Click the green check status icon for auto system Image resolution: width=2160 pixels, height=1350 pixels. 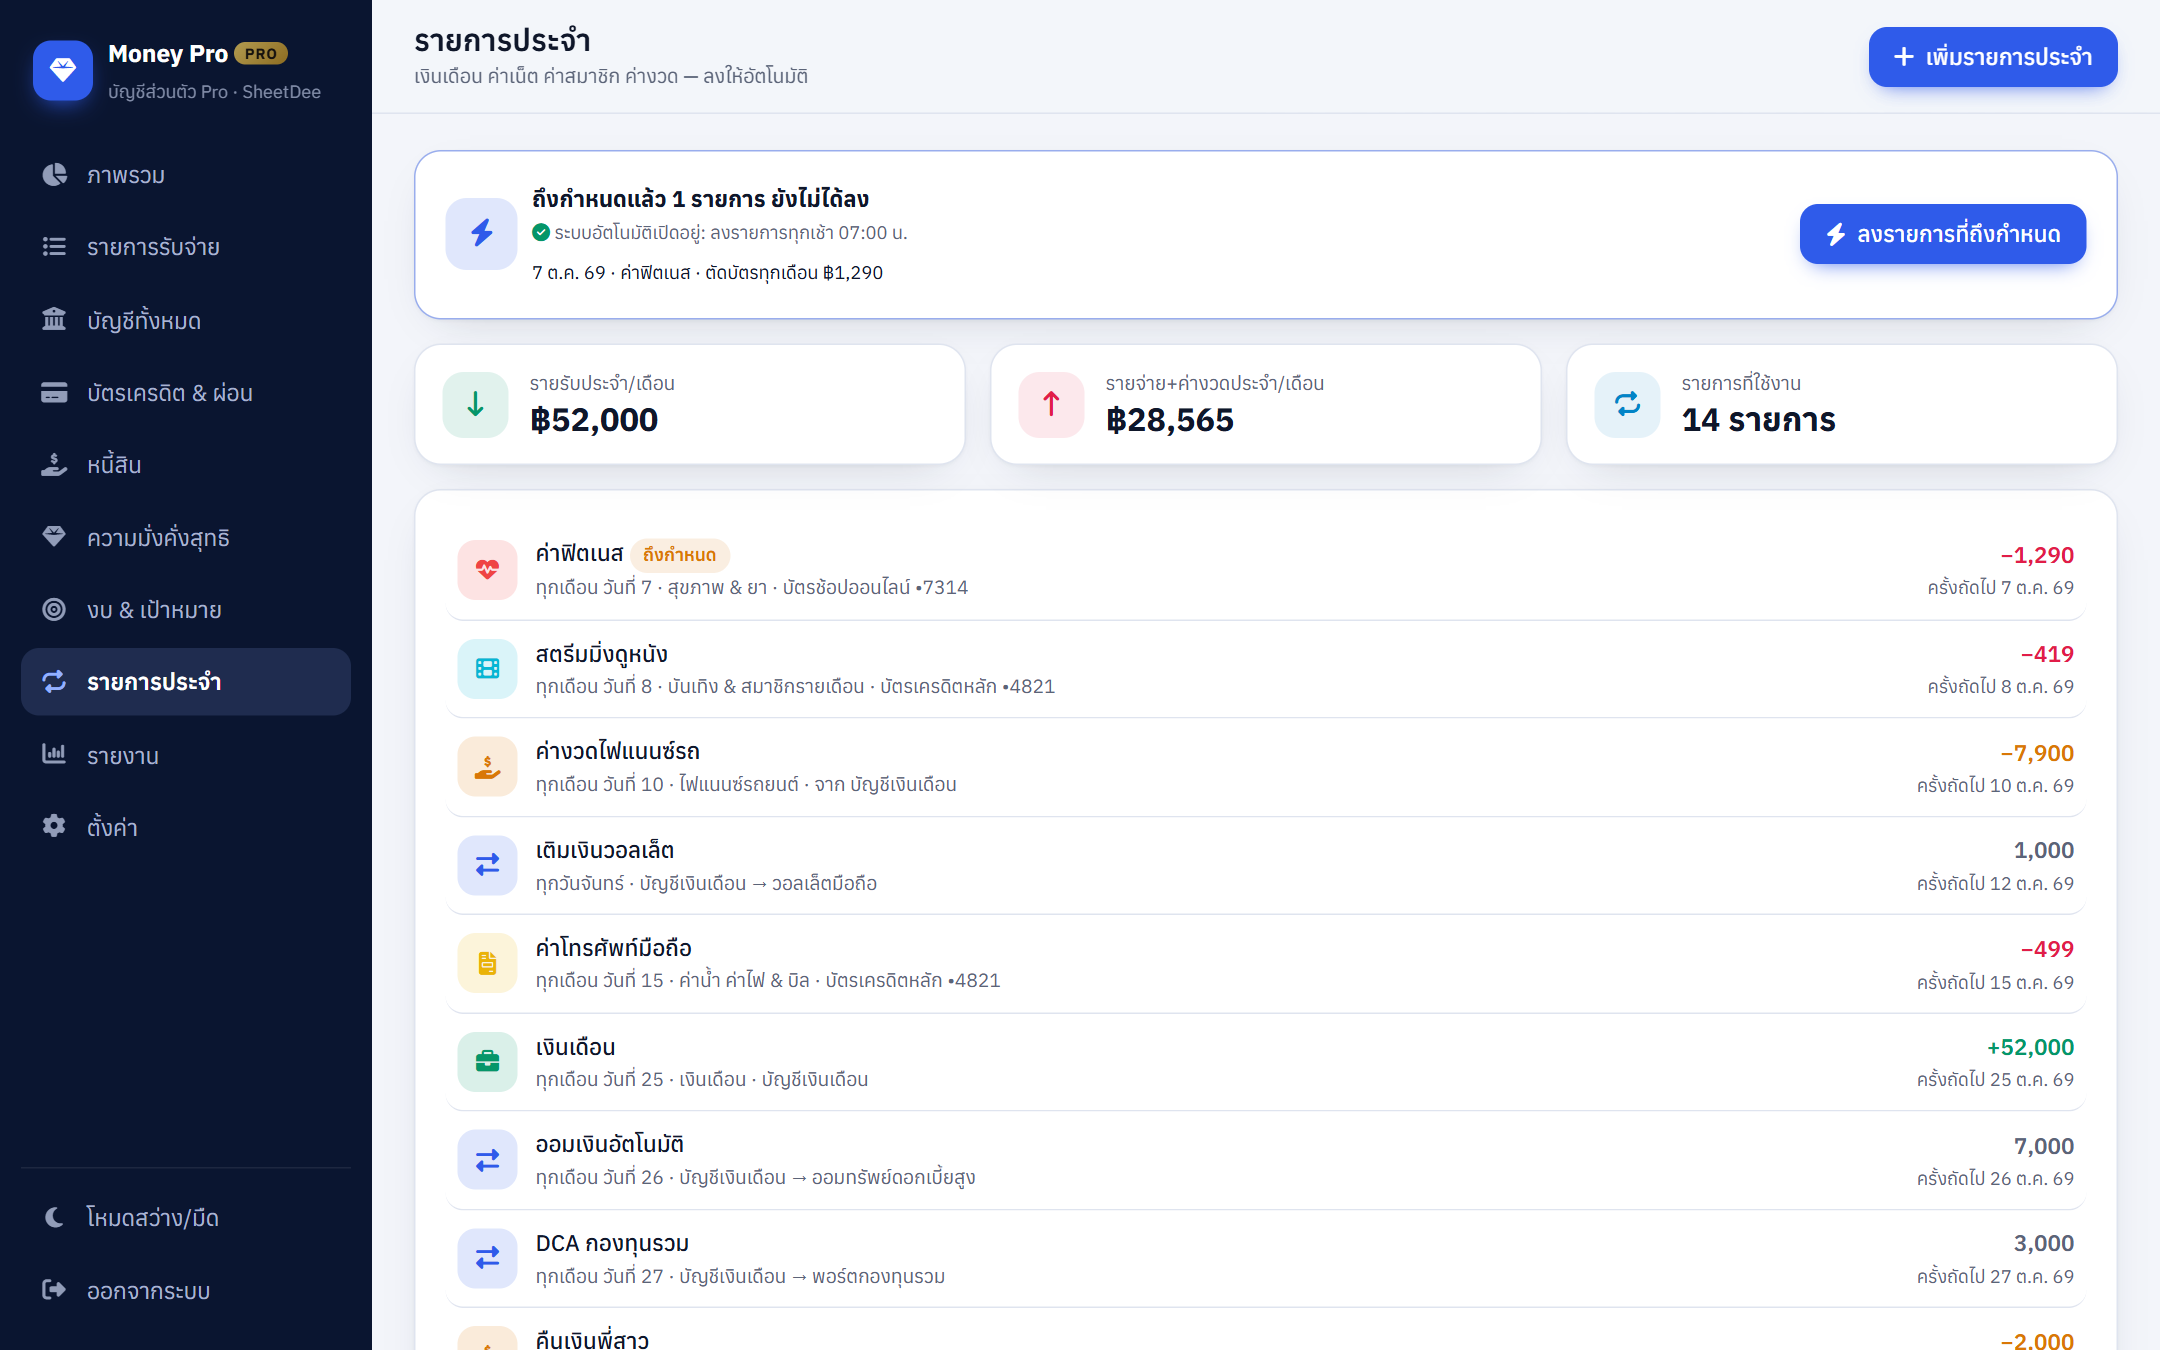[541, 233]
